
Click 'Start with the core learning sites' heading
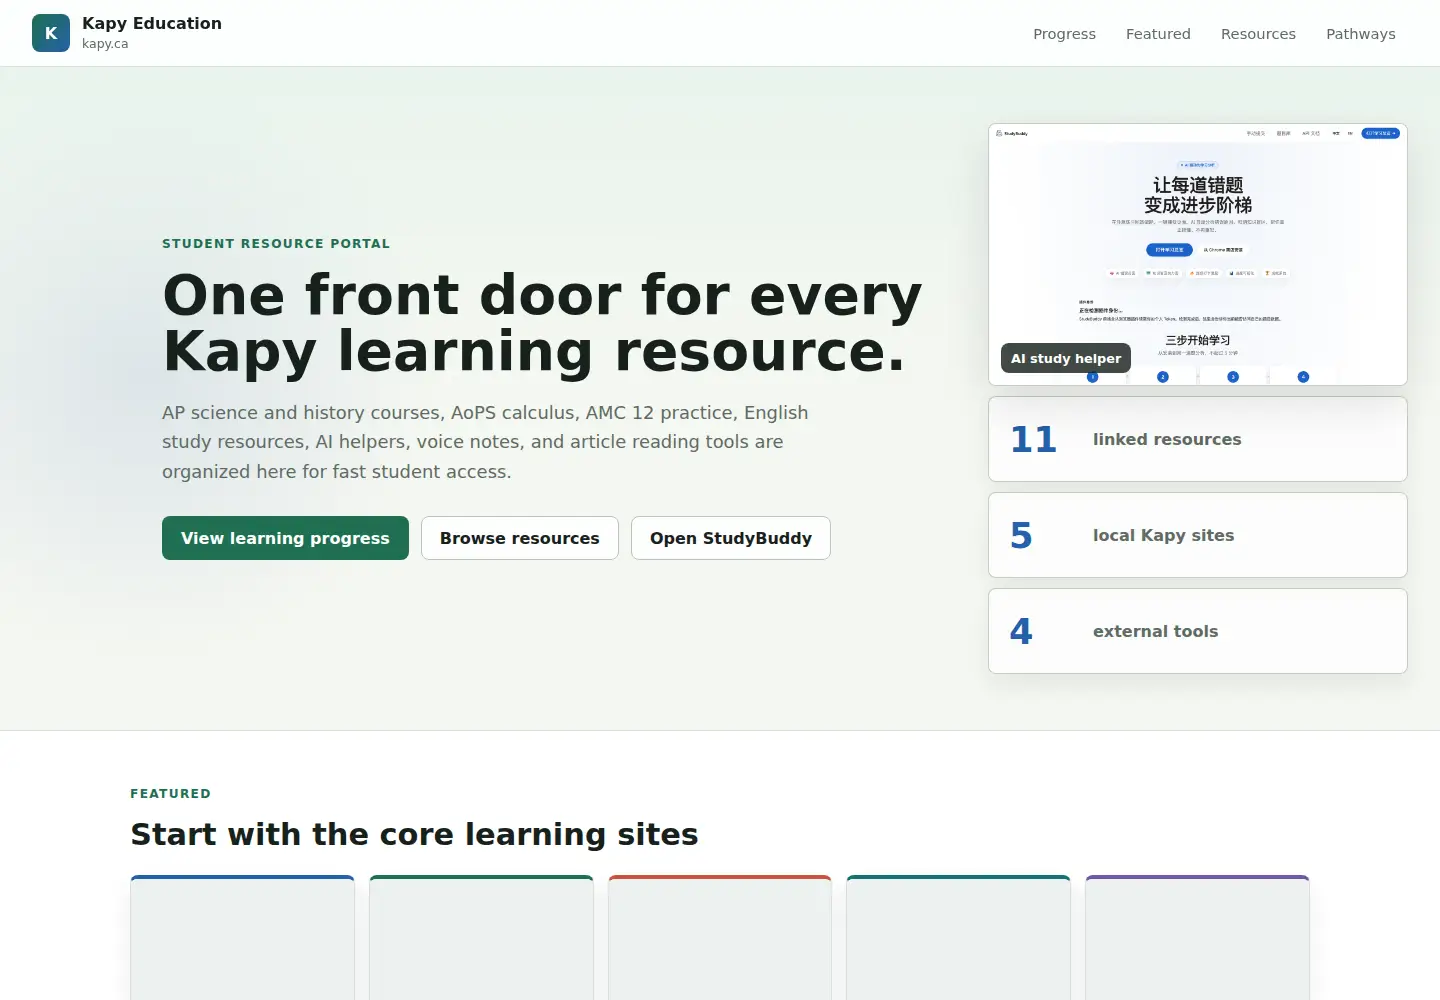point(414,834)
